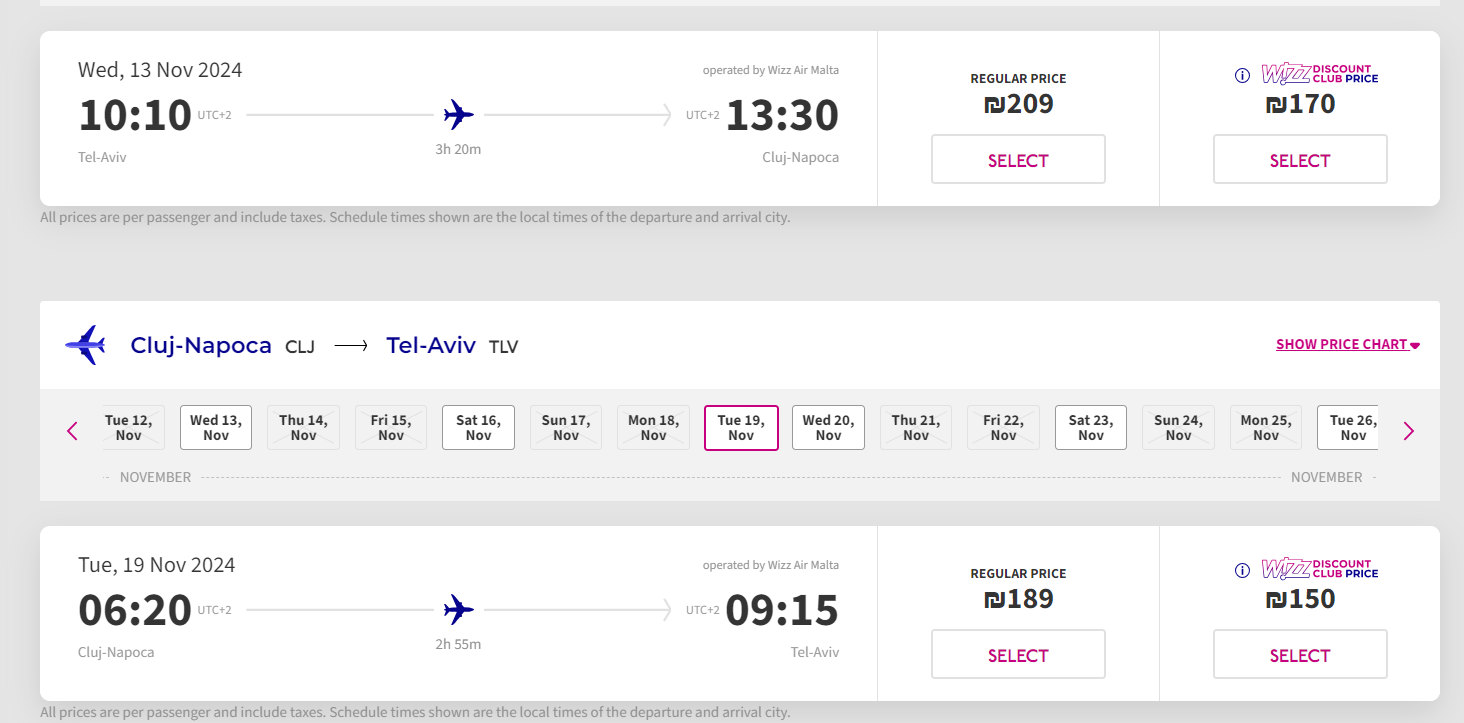Viewport: 1464px width, 723px height.
Task: Select the Sat 16, Nov date tab
Action: click(478, 428)
